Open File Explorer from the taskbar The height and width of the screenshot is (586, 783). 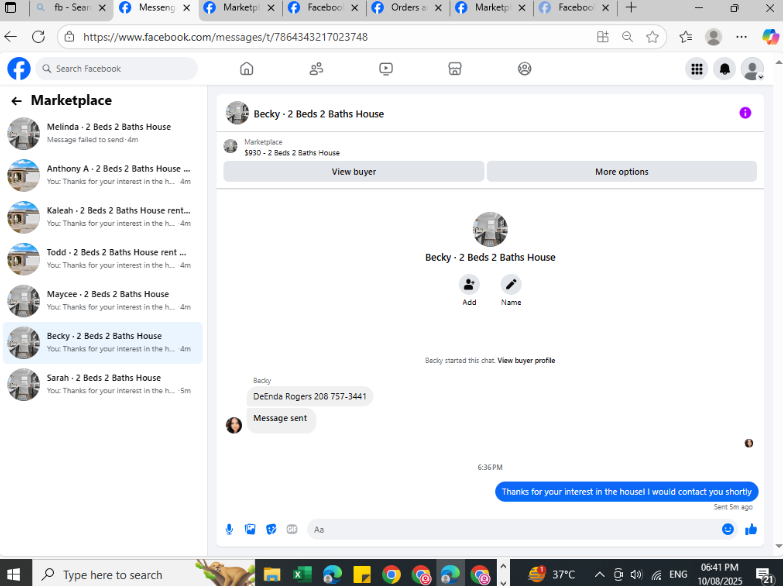click(x=272, y=575)
